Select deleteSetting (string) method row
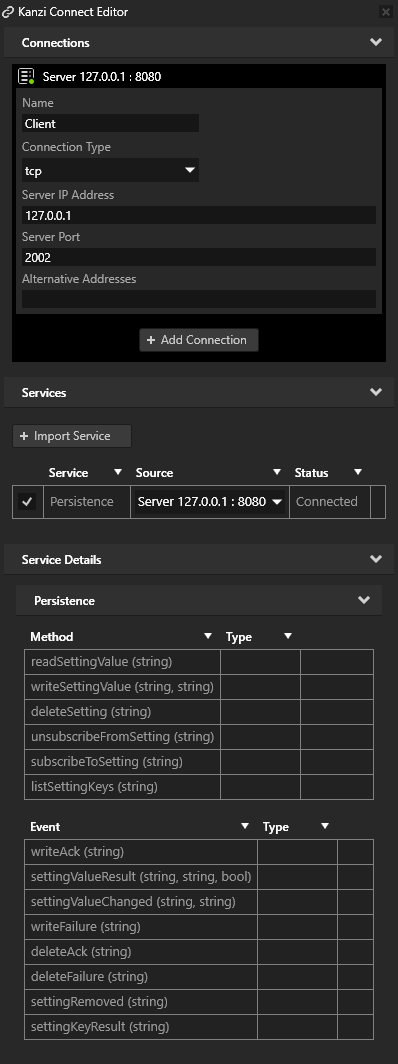 (x=199, y=712)
